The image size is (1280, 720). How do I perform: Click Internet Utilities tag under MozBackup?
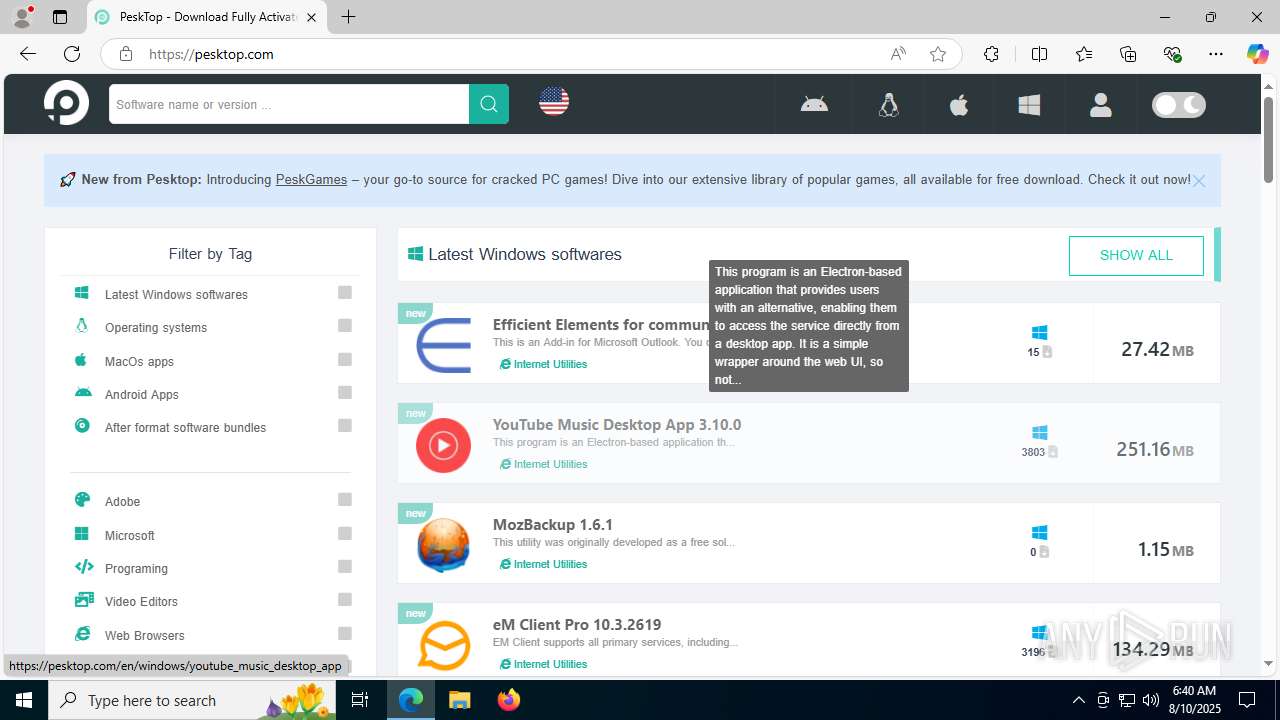point(543,564)
